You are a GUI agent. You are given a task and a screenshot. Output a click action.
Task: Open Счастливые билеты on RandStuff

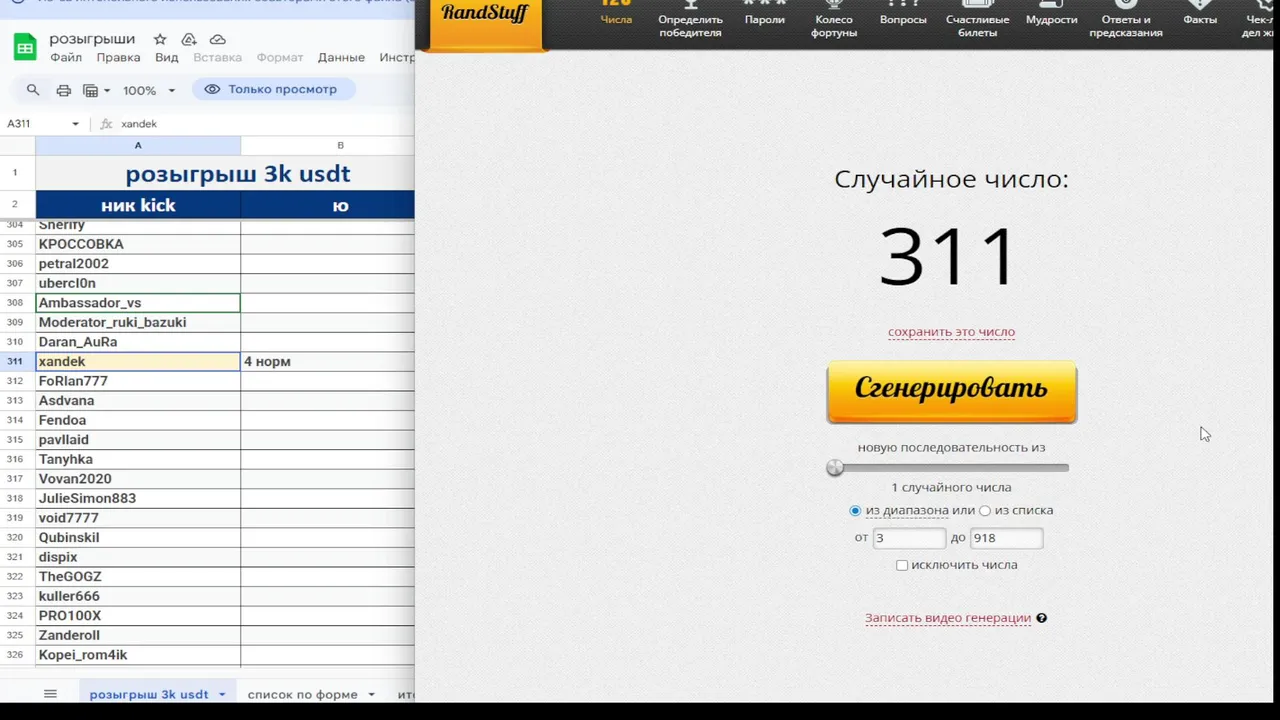977,20
